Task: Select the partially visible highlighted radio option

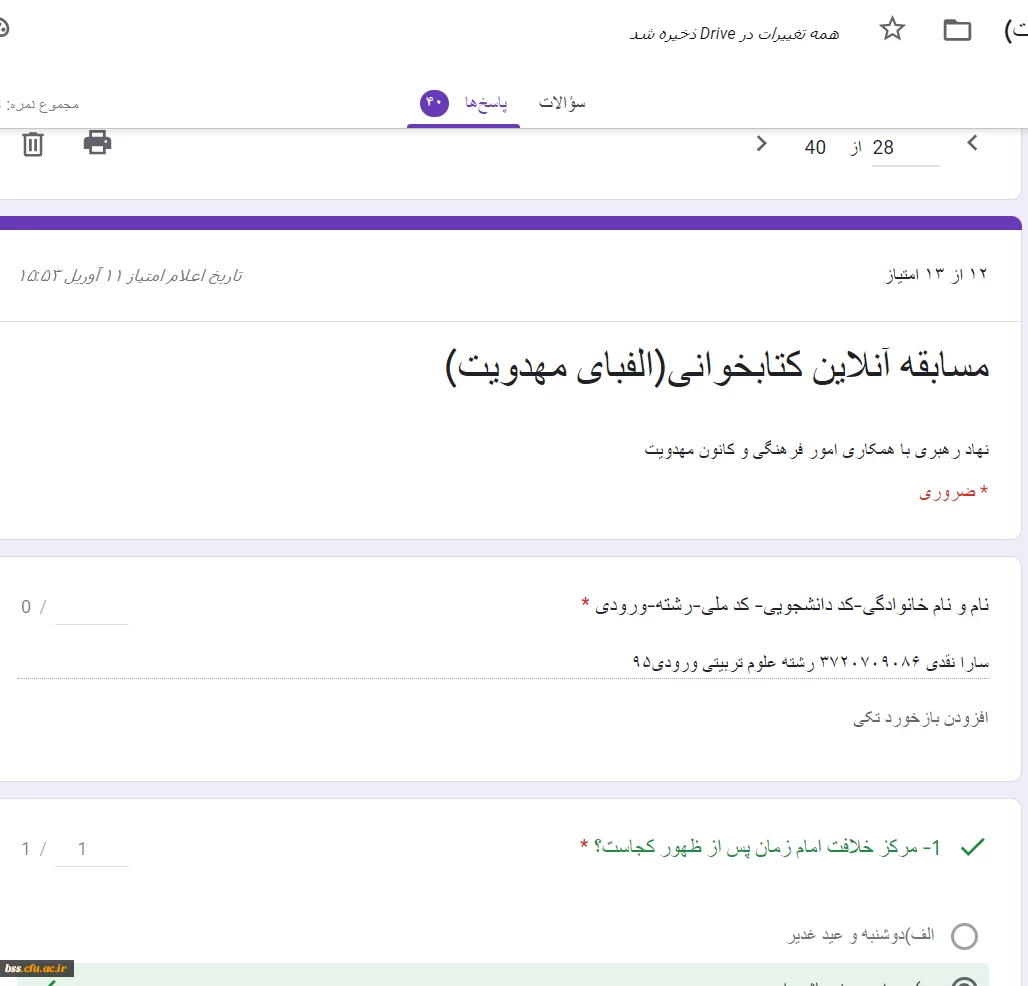Action: tap(964, 980)
